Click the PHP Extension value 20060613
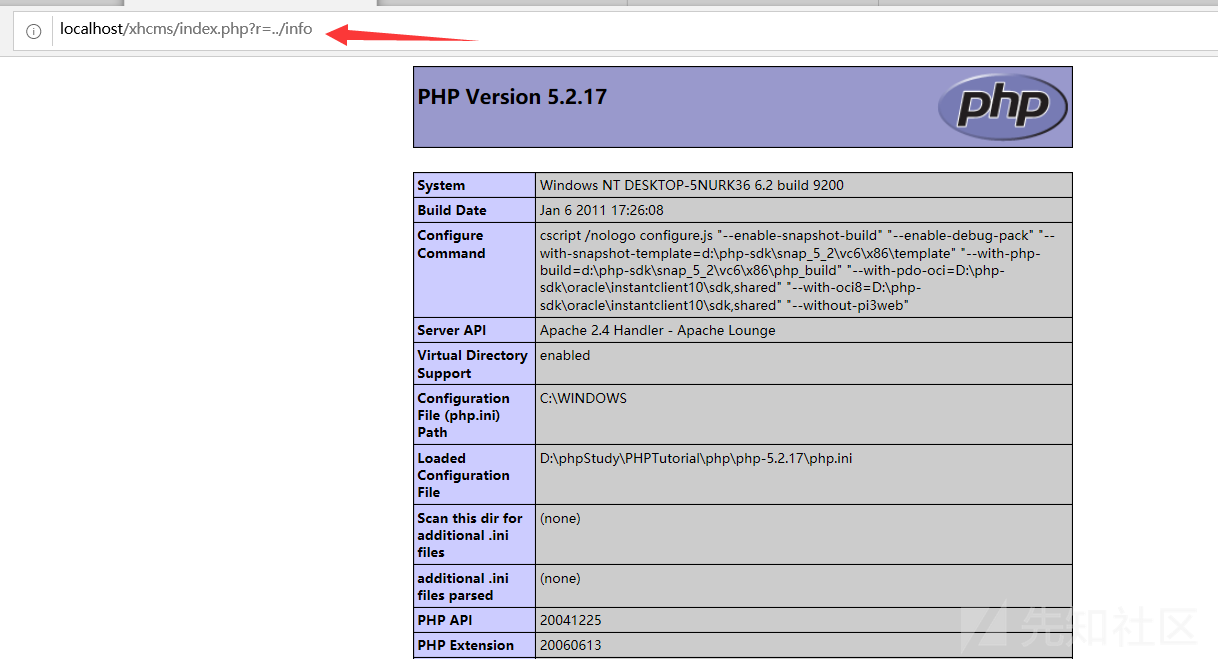1218x659 pixels. pos(570,645)
